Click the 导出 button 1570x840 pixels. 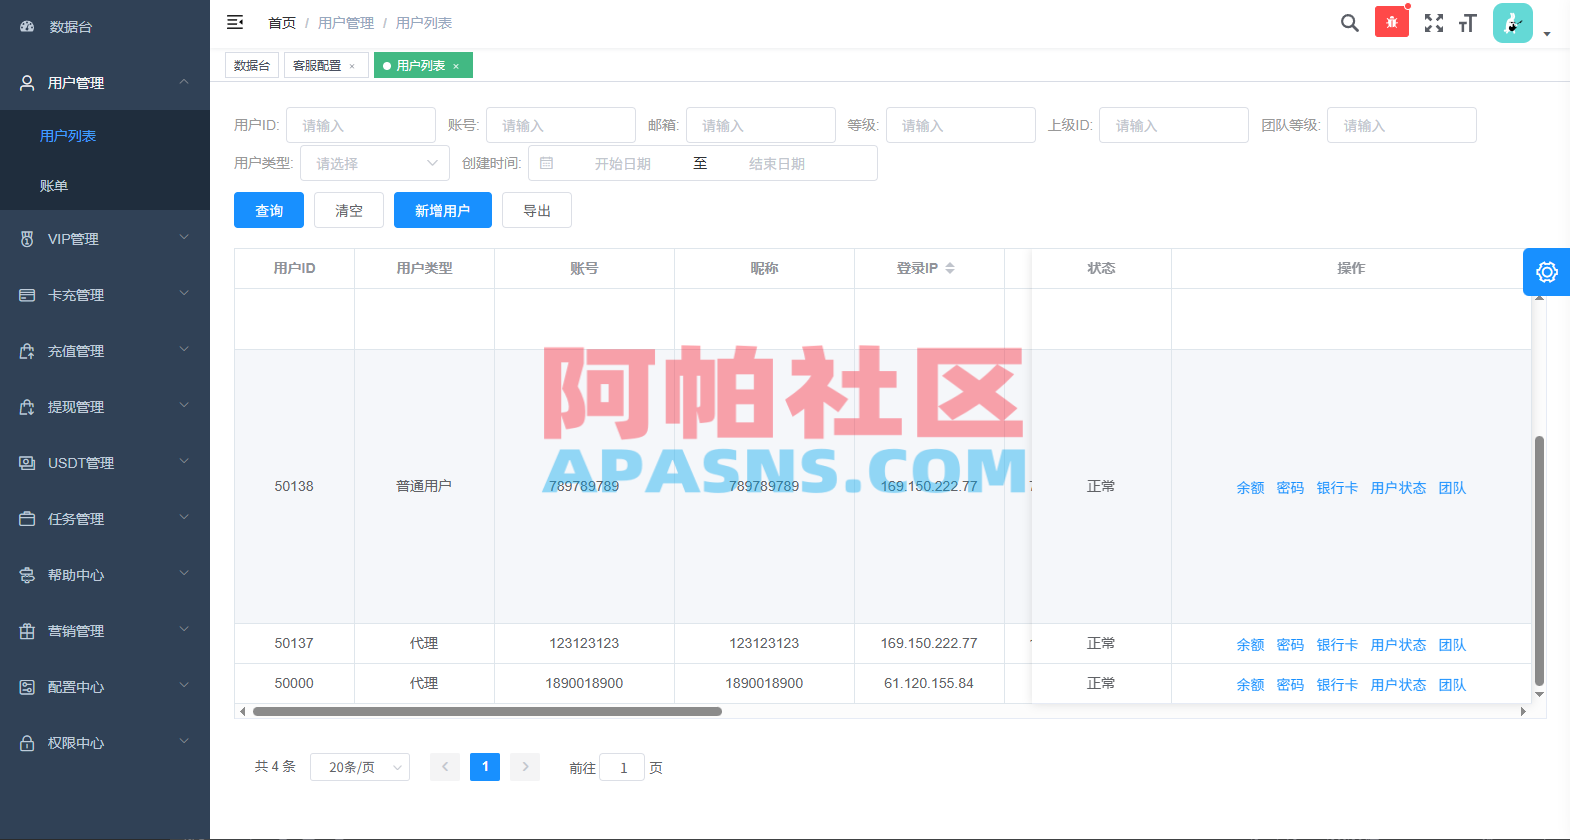[537, 210]
